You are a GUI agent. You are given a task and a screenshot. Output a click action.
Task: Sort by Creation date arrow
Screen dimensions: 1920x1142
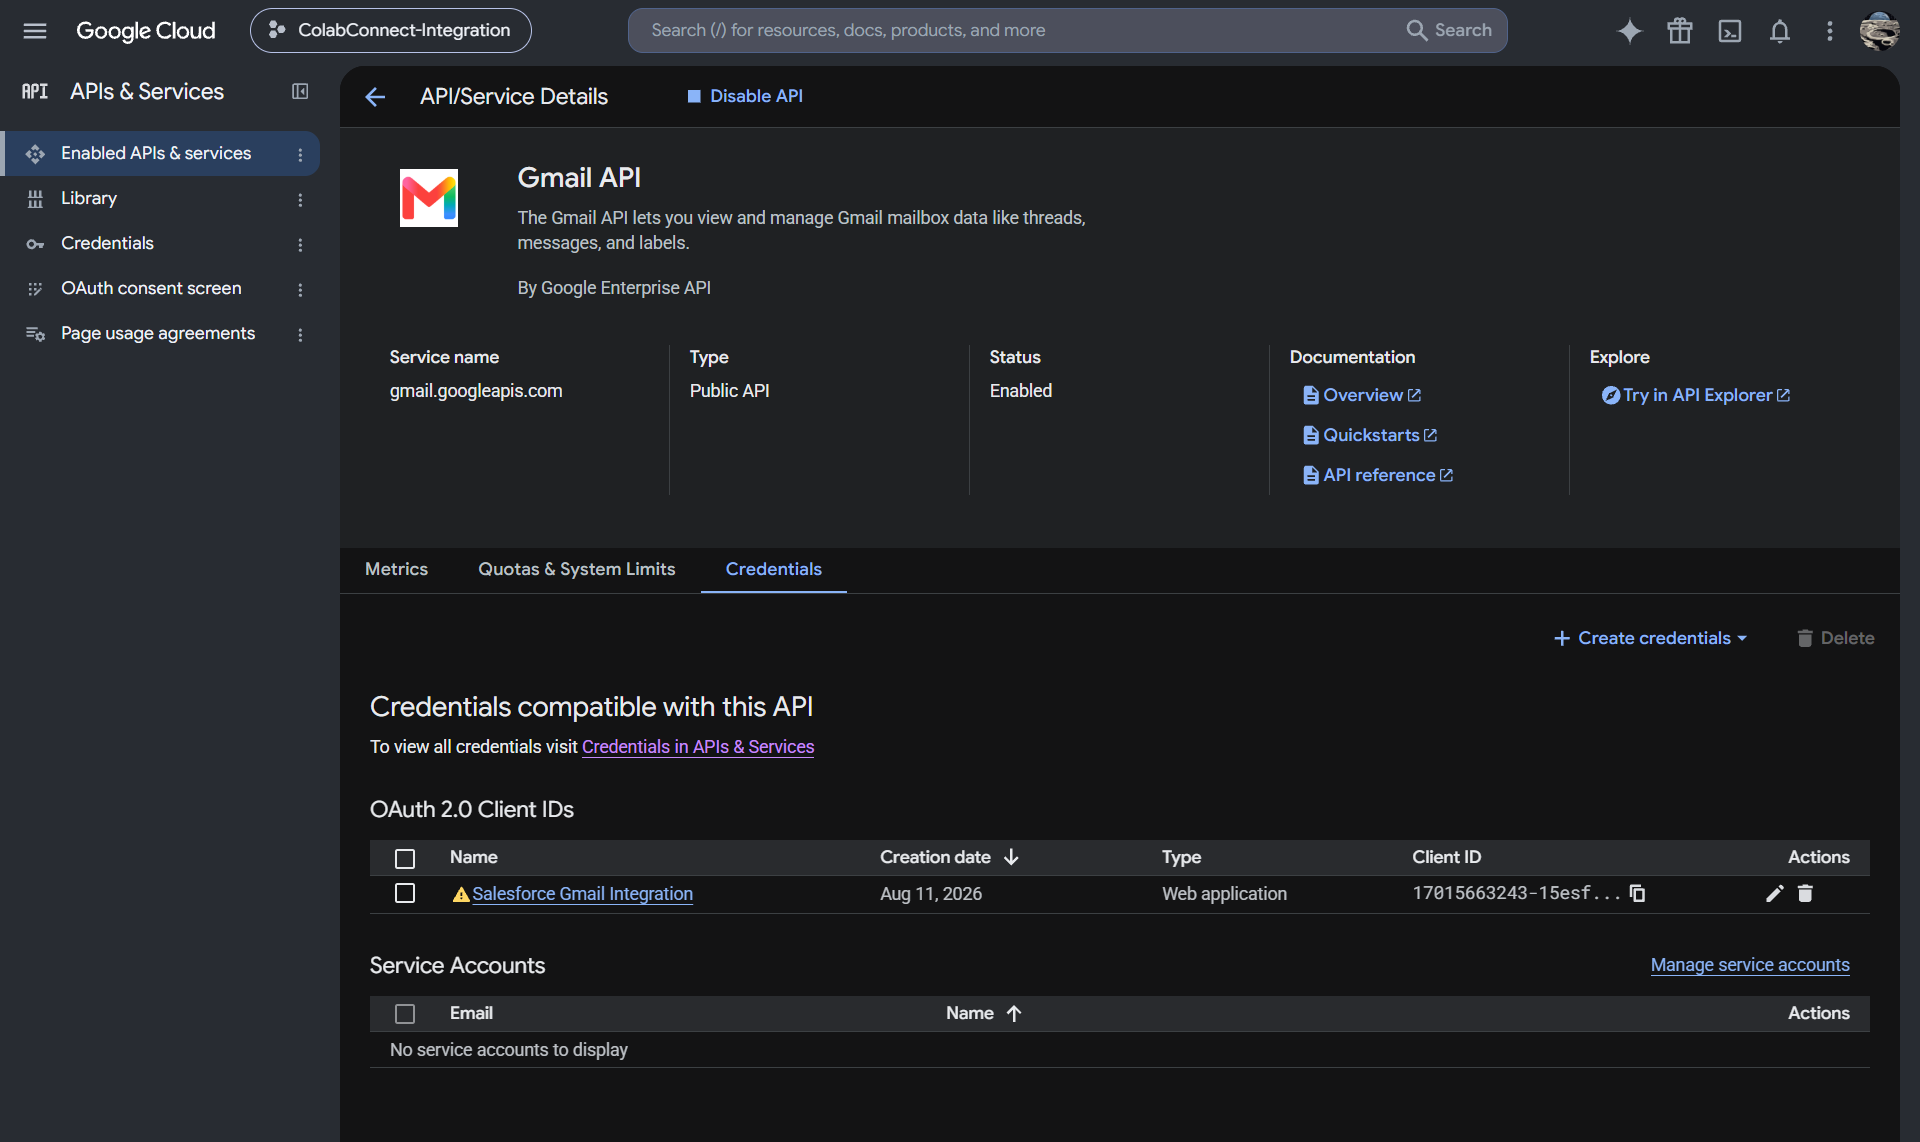(1011, 857)
